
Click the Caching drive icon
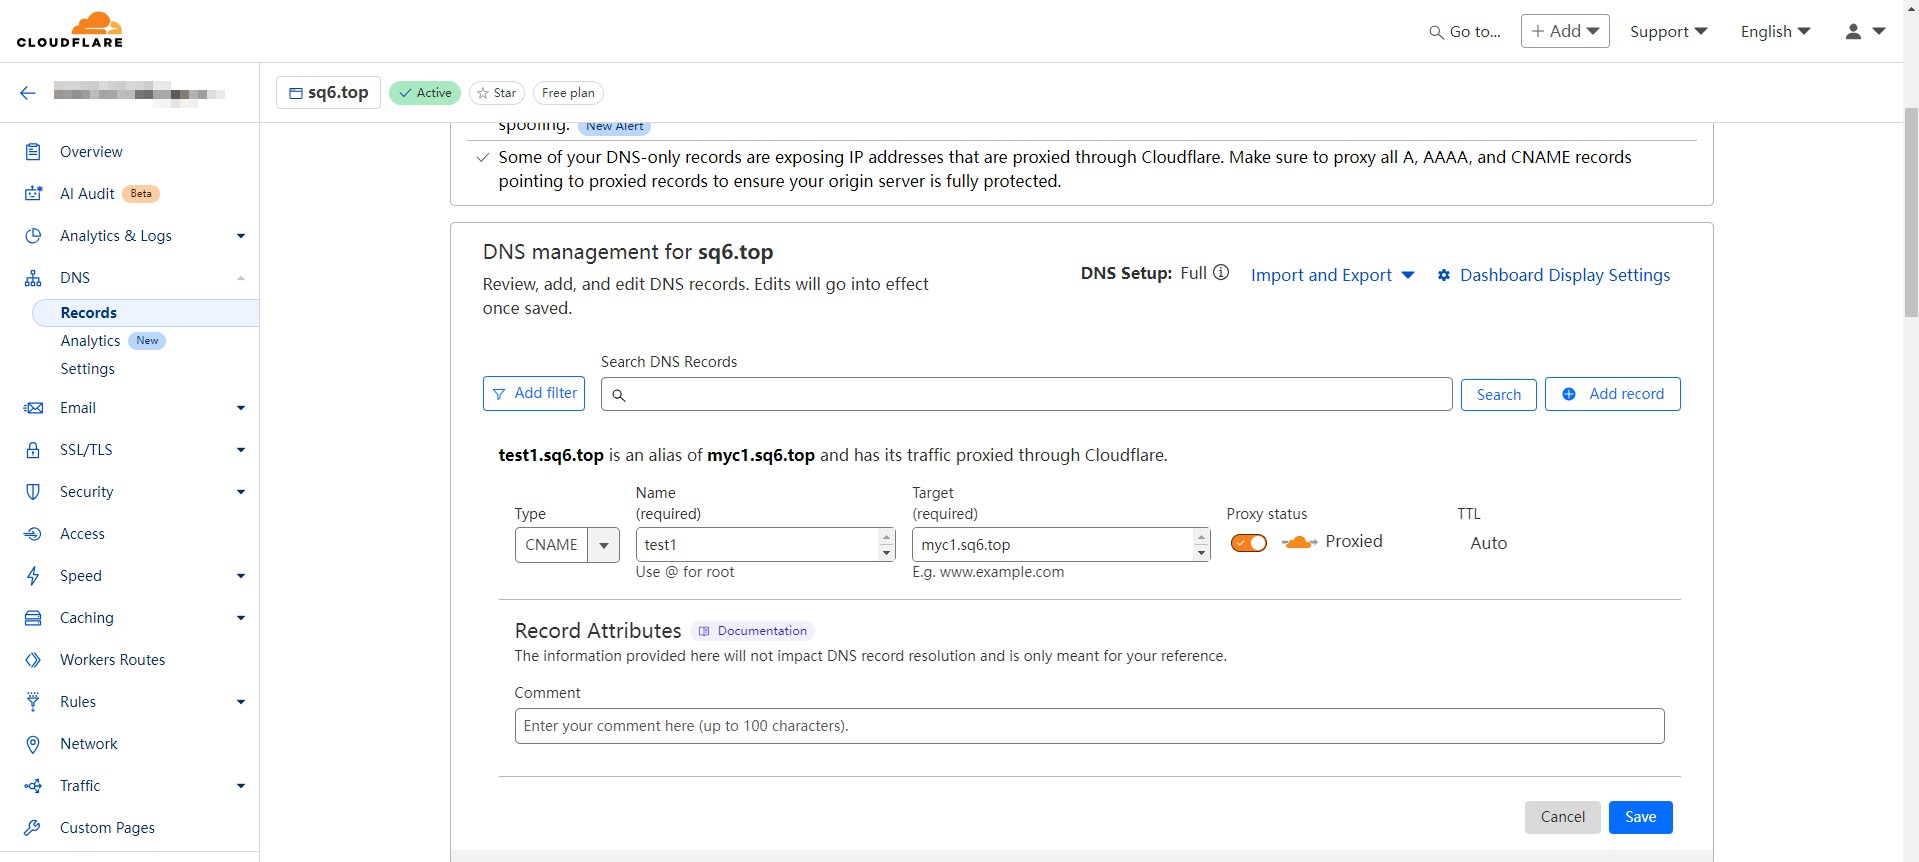tap(33, 618)
